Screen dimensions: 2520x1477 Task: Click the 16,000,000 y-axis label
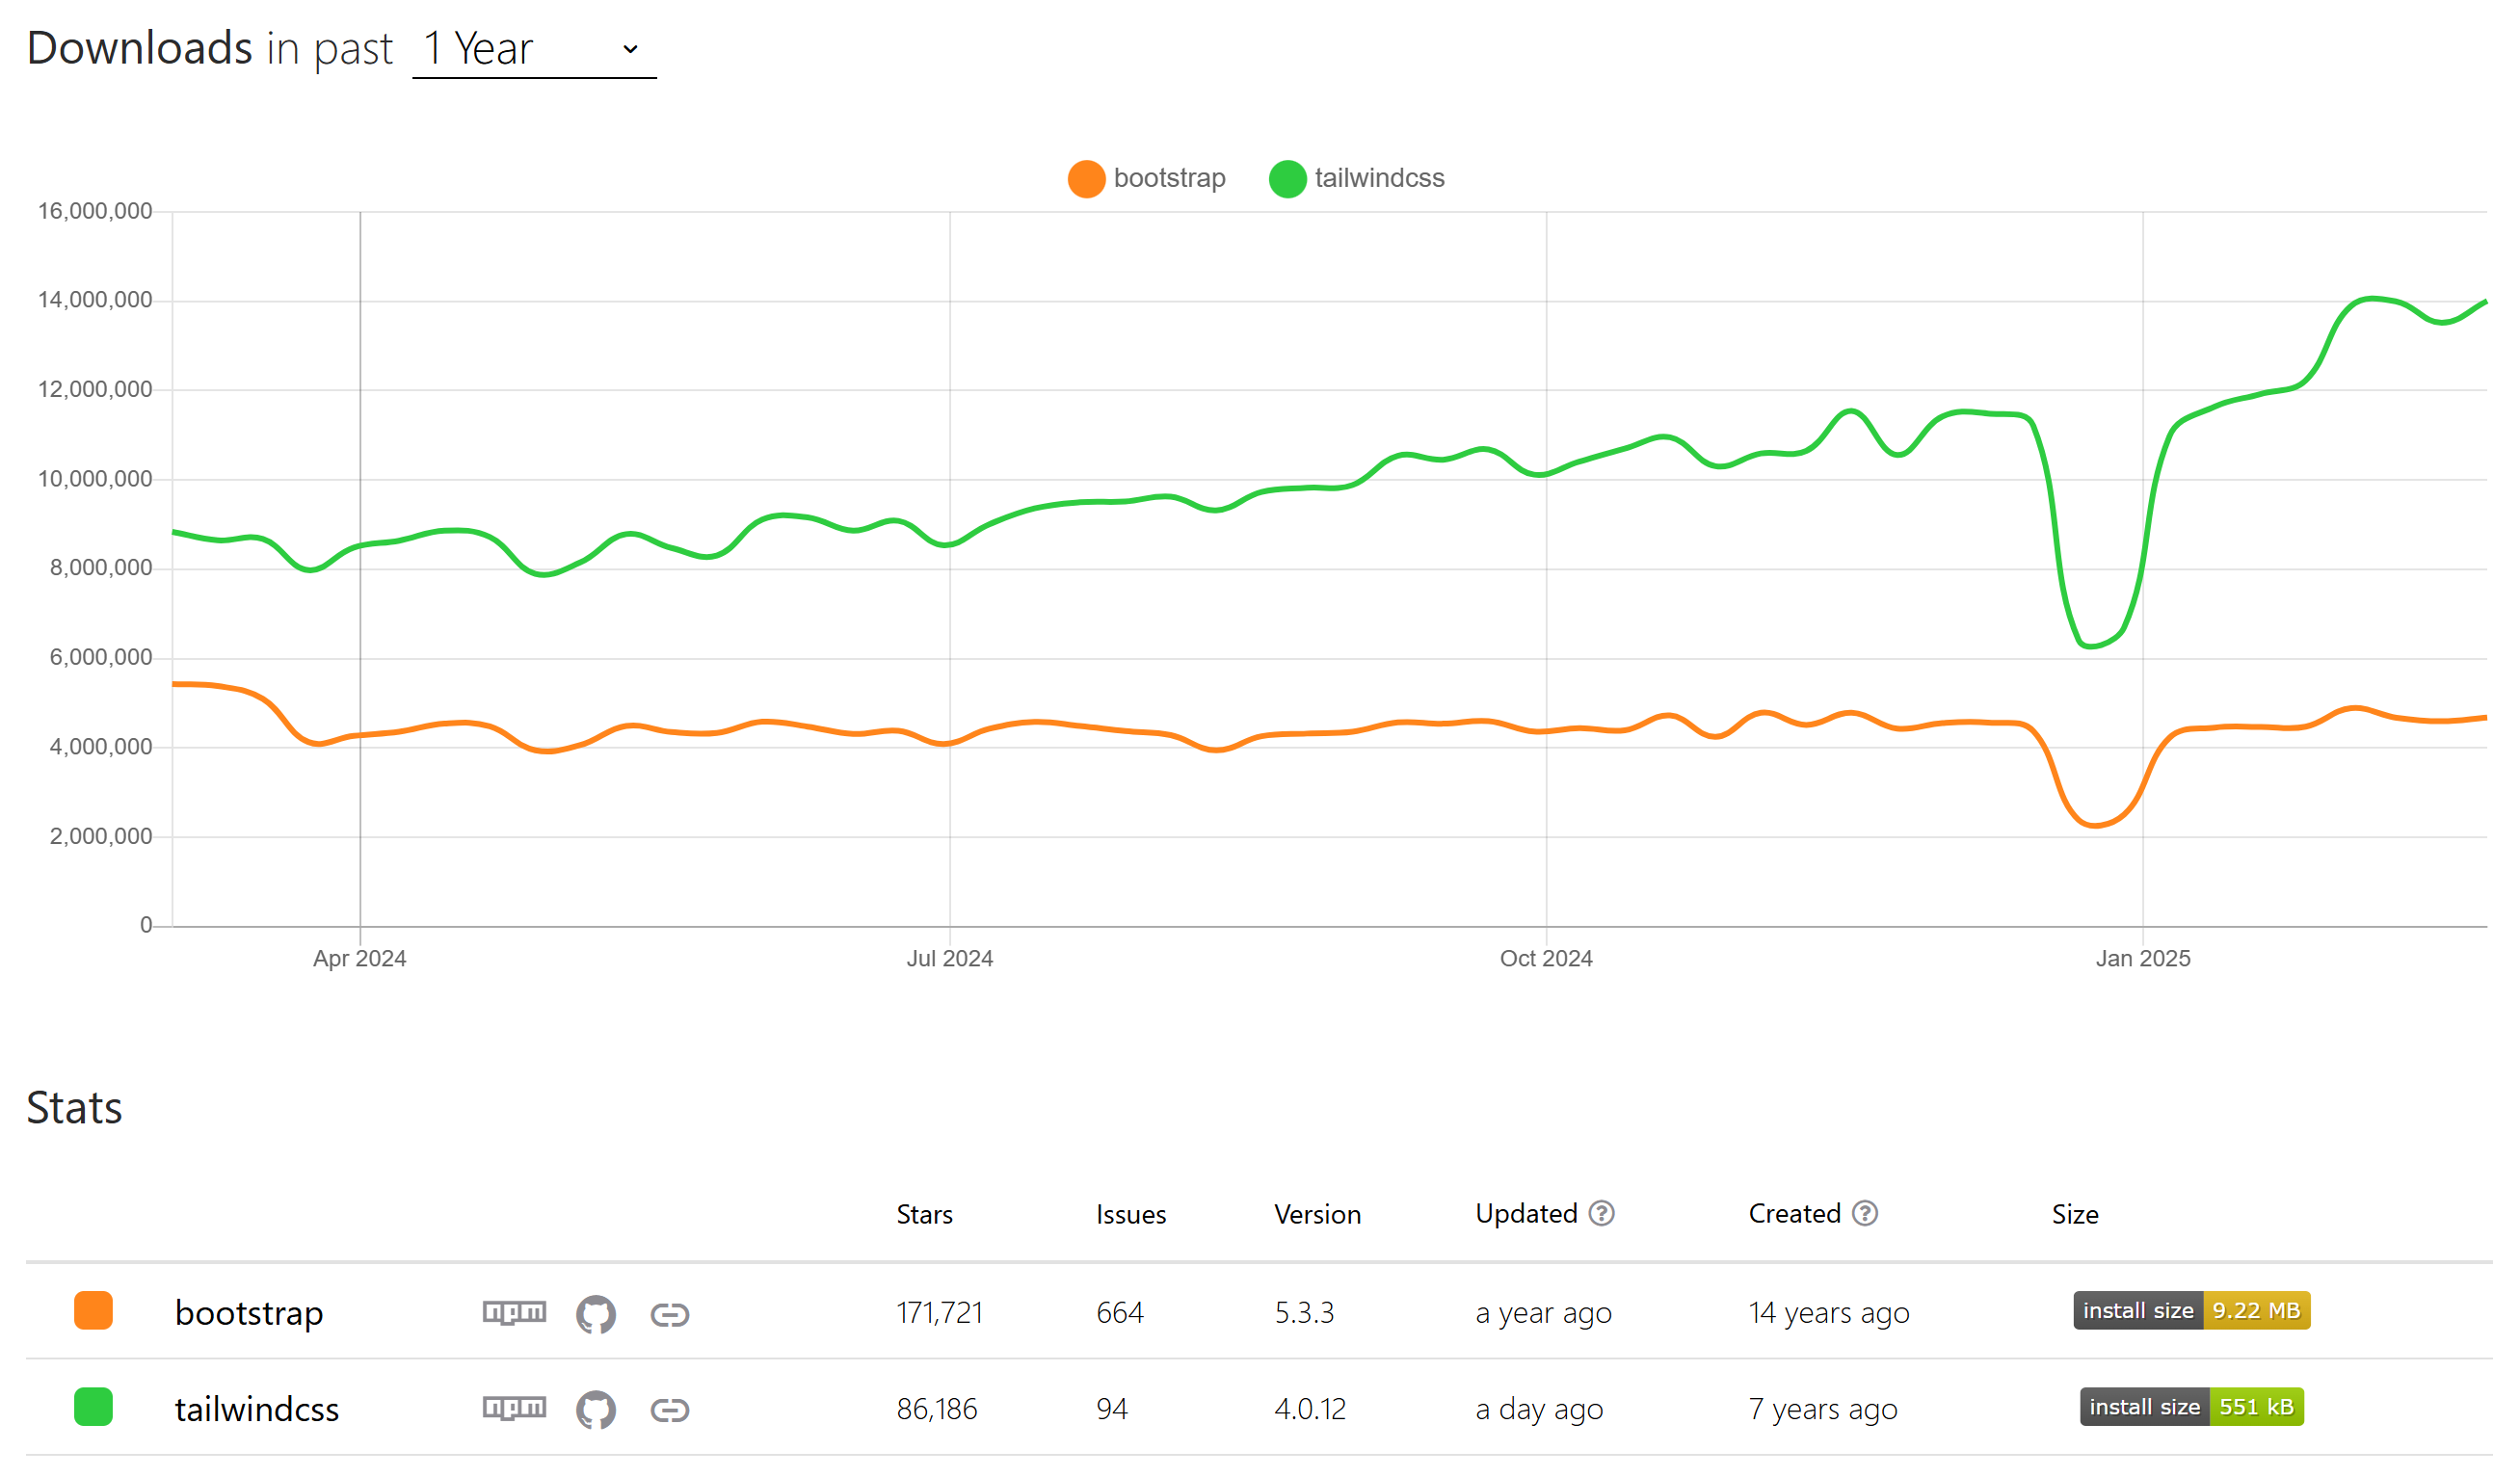tap(95, 211)
